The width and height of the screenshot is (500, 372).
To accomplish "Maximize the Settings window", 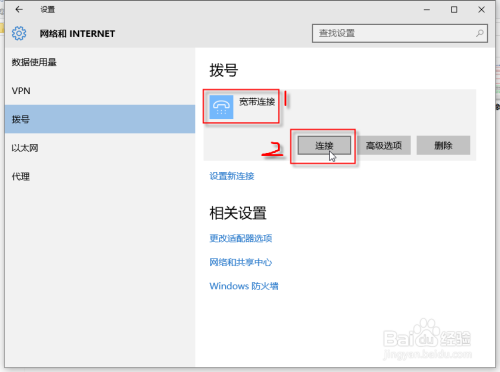I will pos(454,10).
